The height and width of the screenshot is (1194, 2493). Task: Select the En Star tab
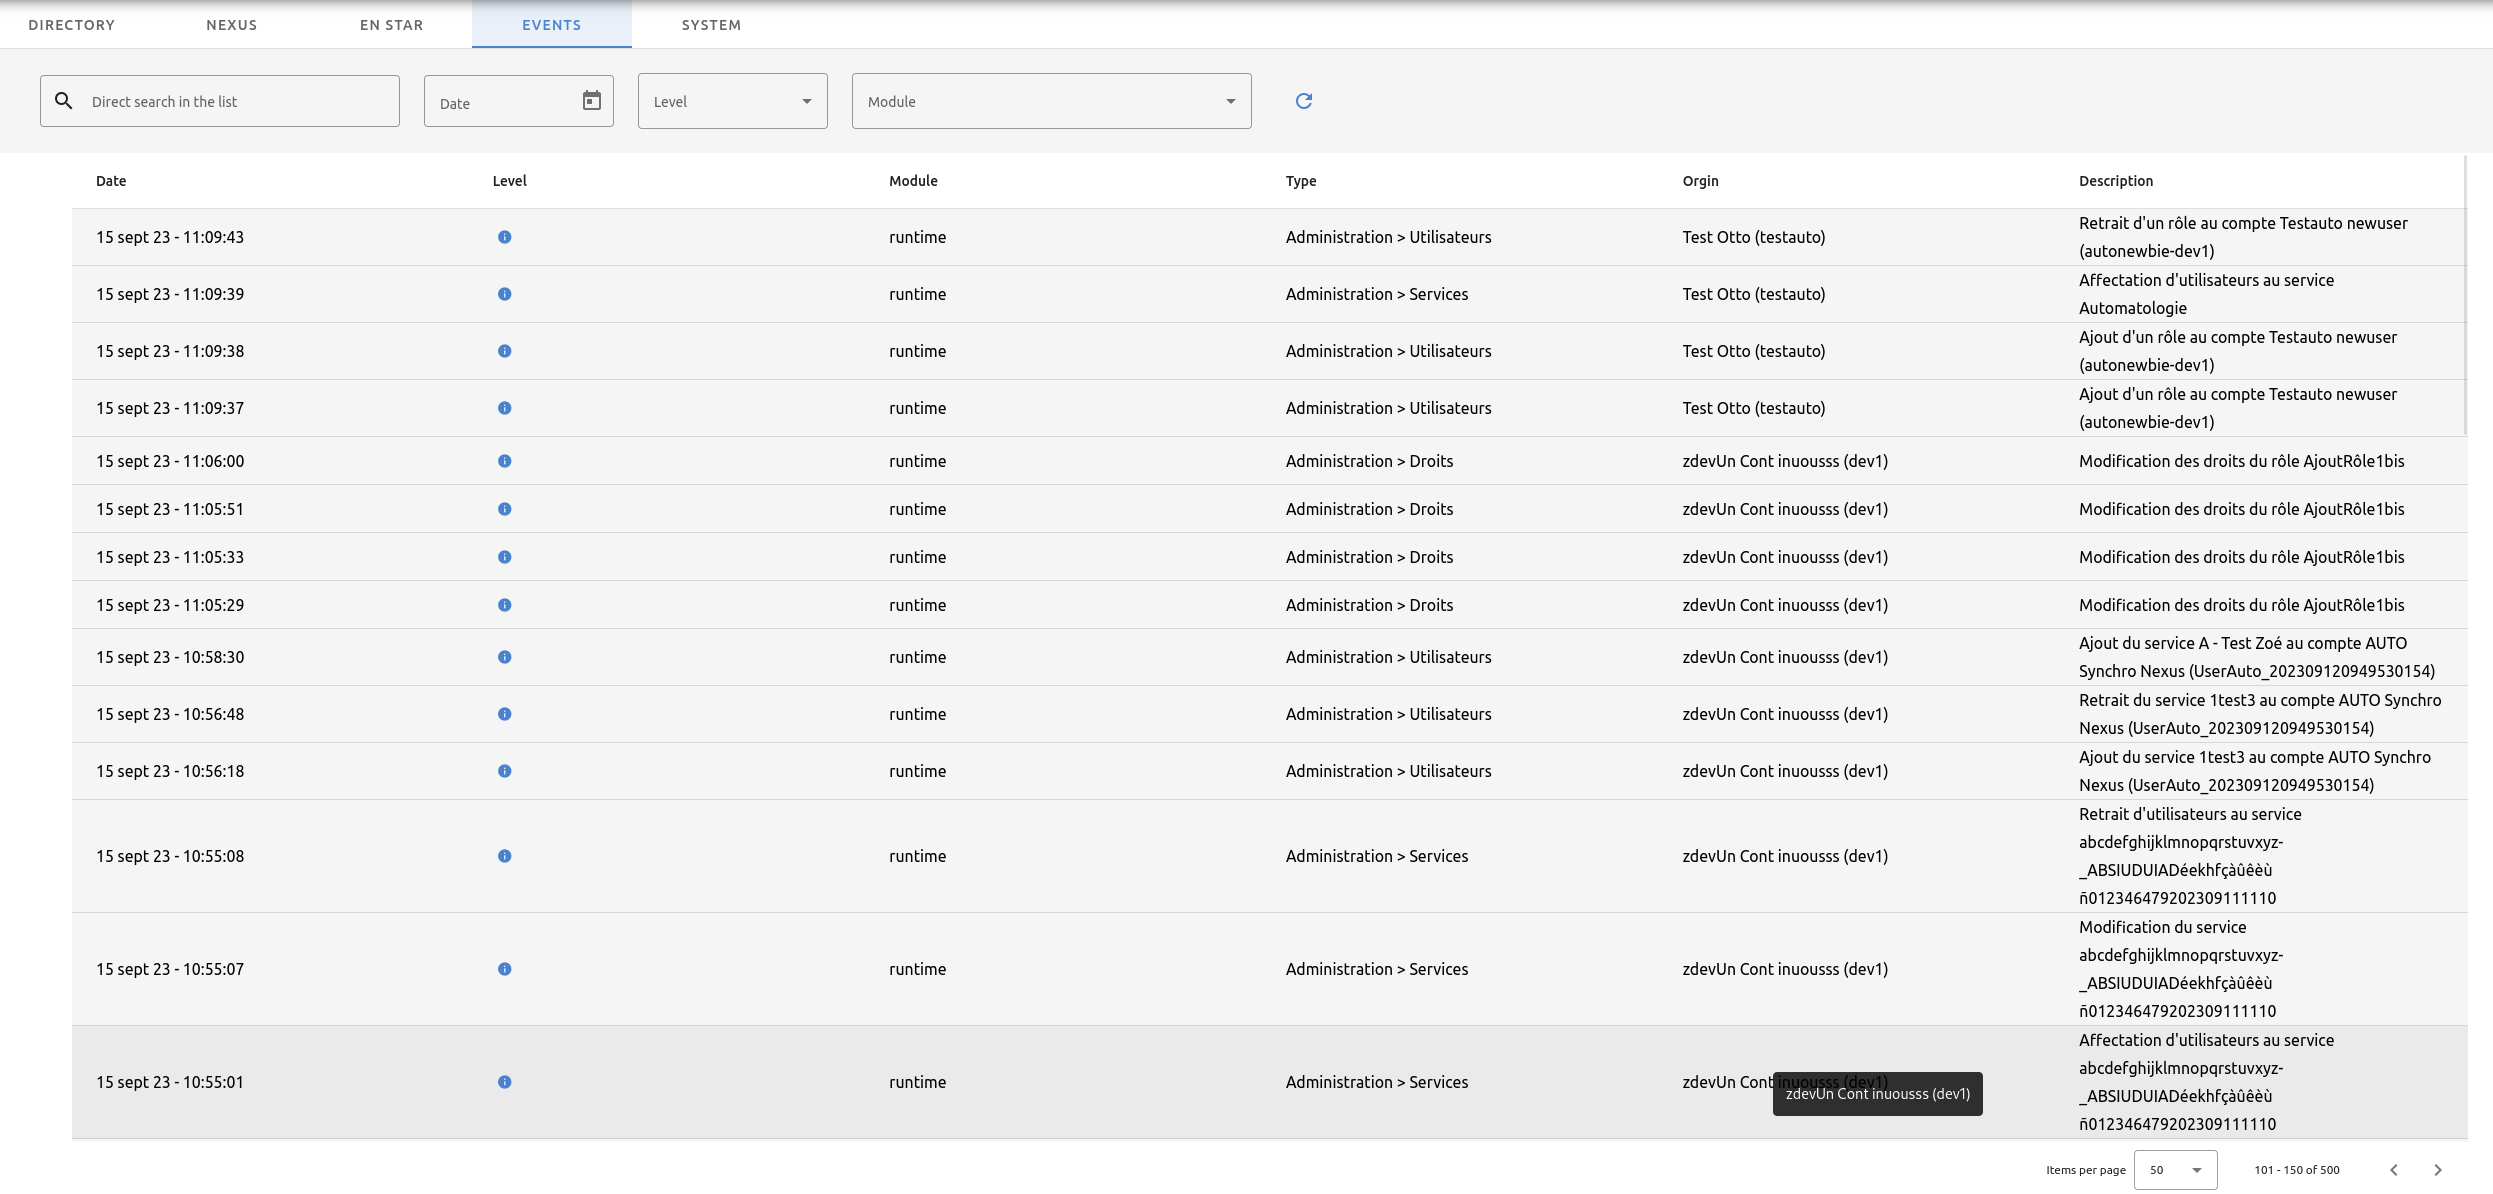(392, 25)
